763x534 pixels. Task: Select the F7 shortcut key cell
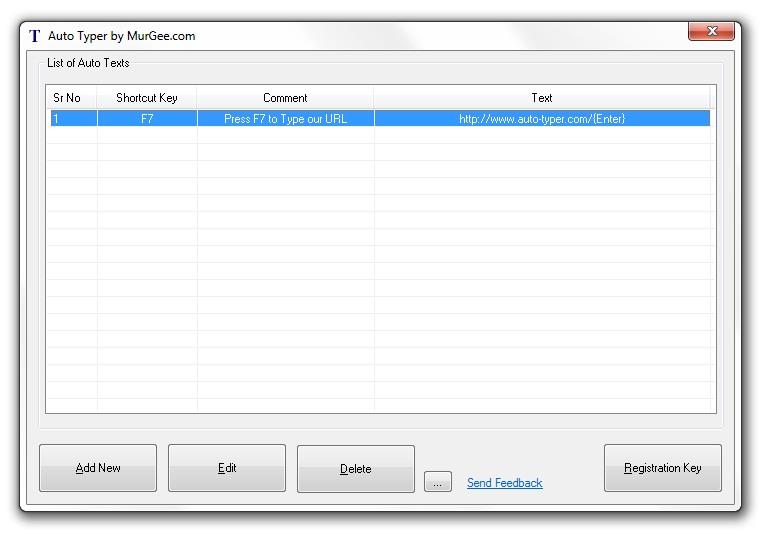[x=147, y=118]
